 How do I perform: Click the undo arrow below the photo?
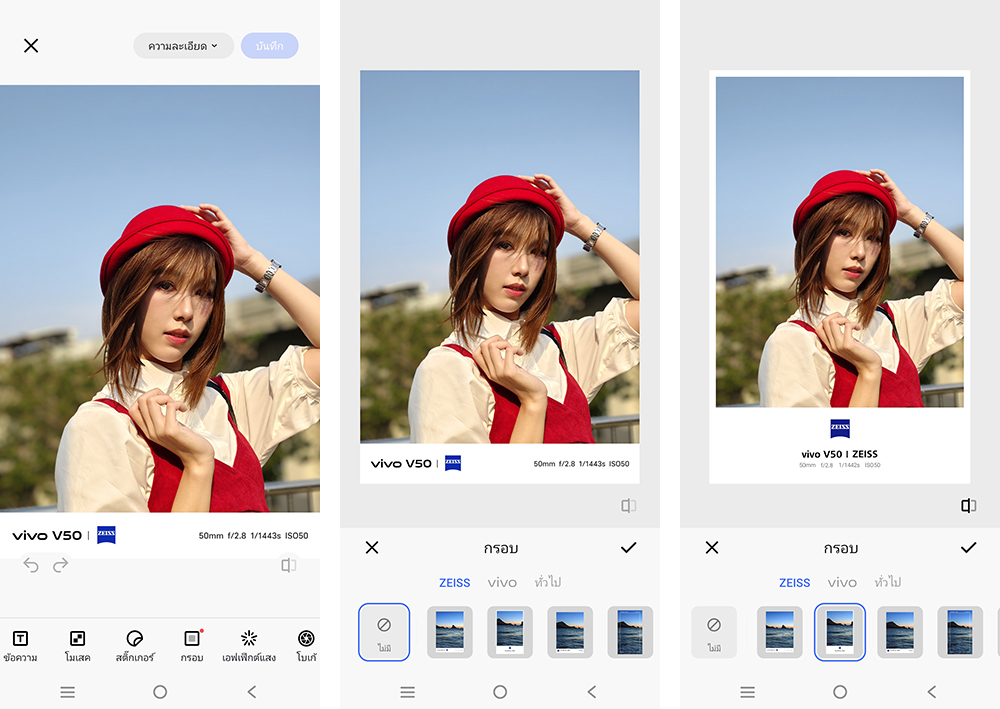[31, 566]
